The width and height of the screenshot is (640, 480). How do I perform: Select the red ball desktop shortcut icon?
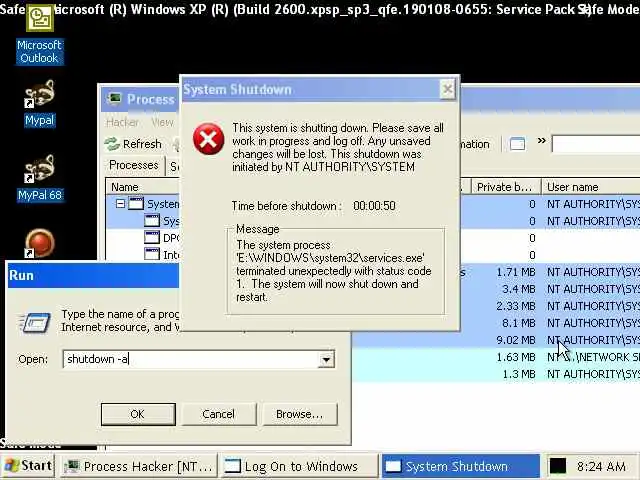39,243
